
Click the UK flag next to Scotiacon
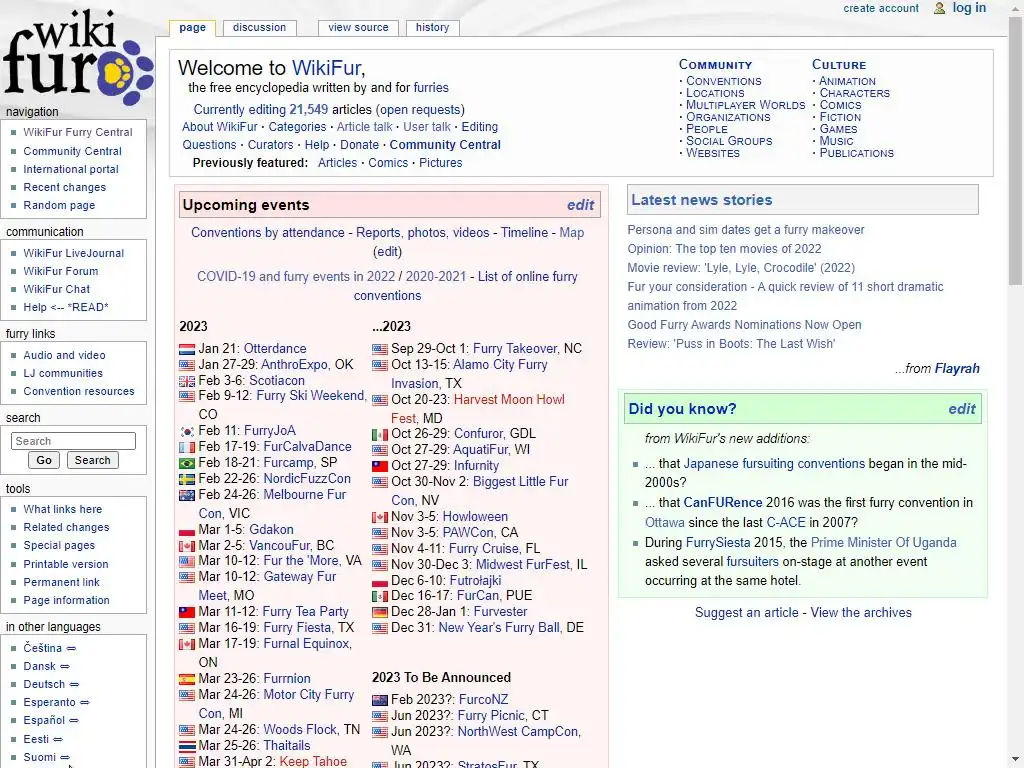pos(187,381)
